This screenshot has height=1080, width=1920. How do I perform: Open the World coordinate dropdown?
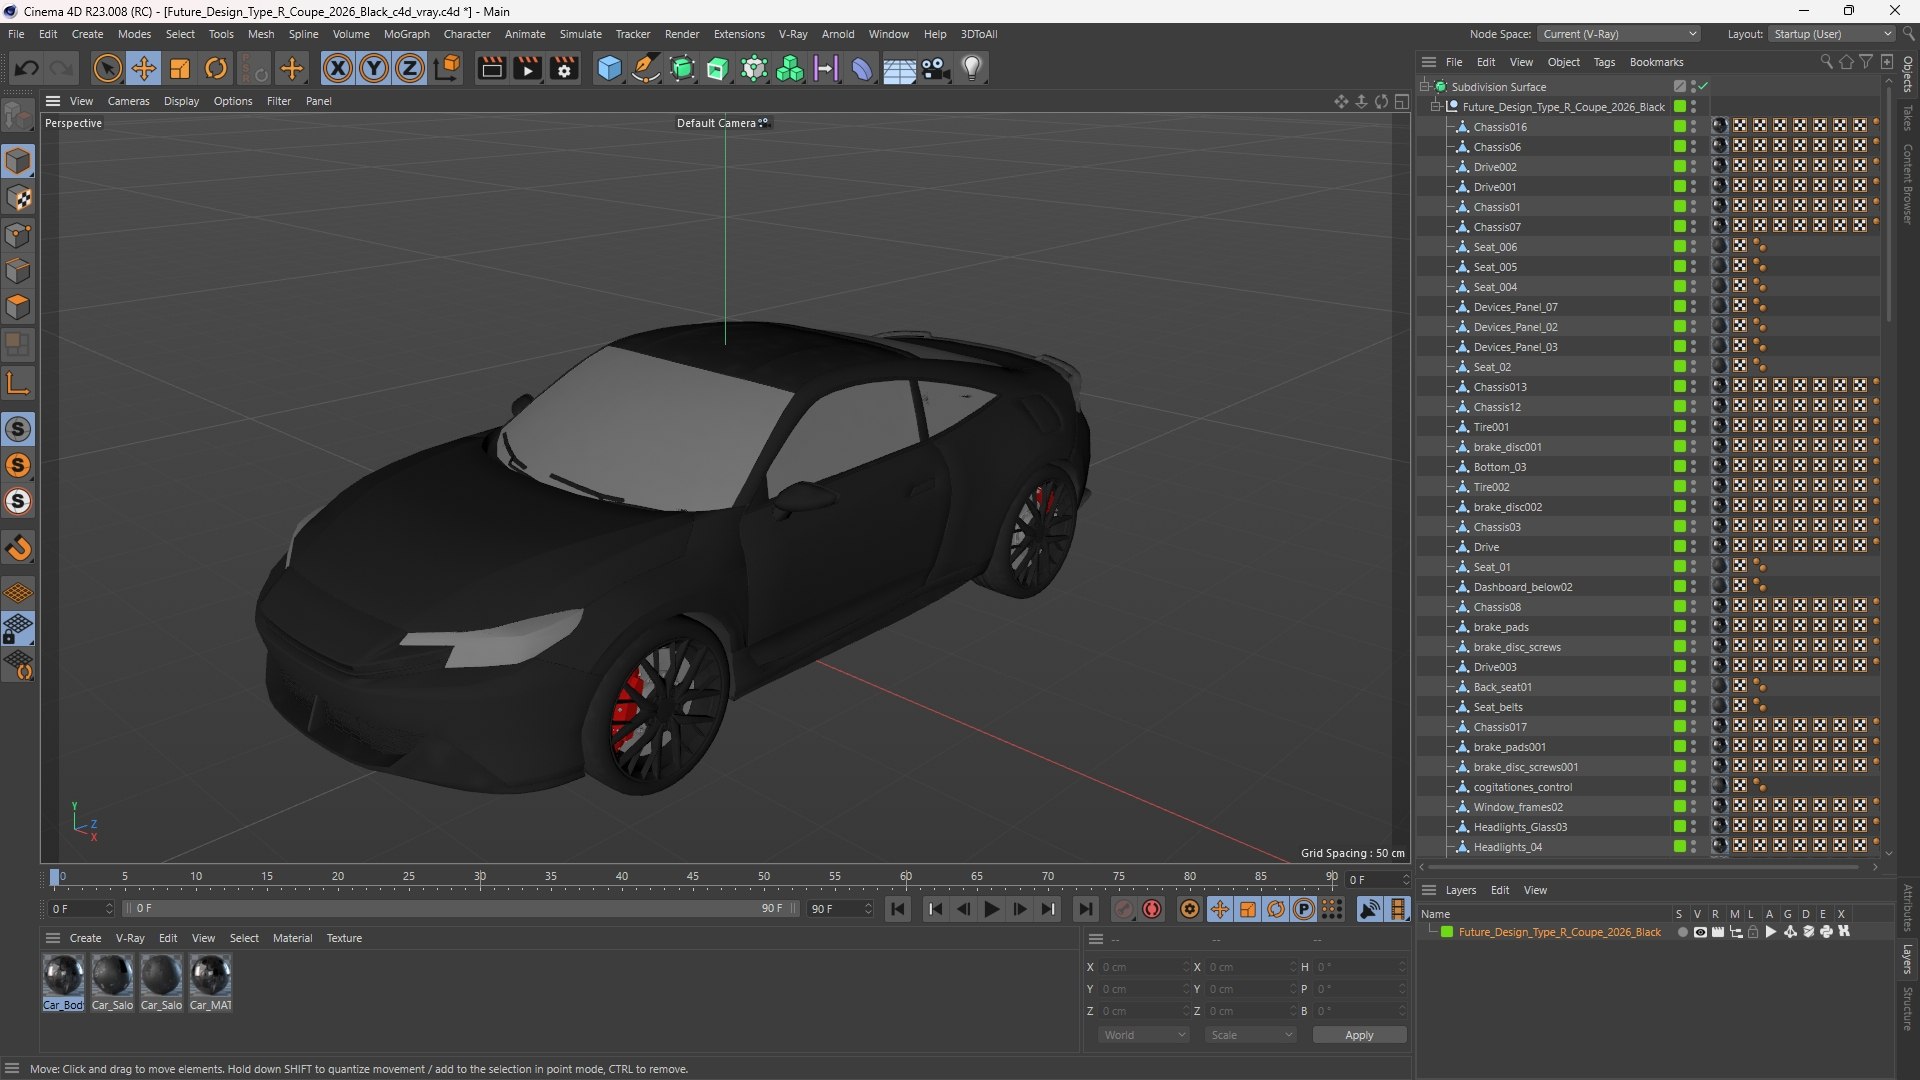click(x=1144, y=1035)
